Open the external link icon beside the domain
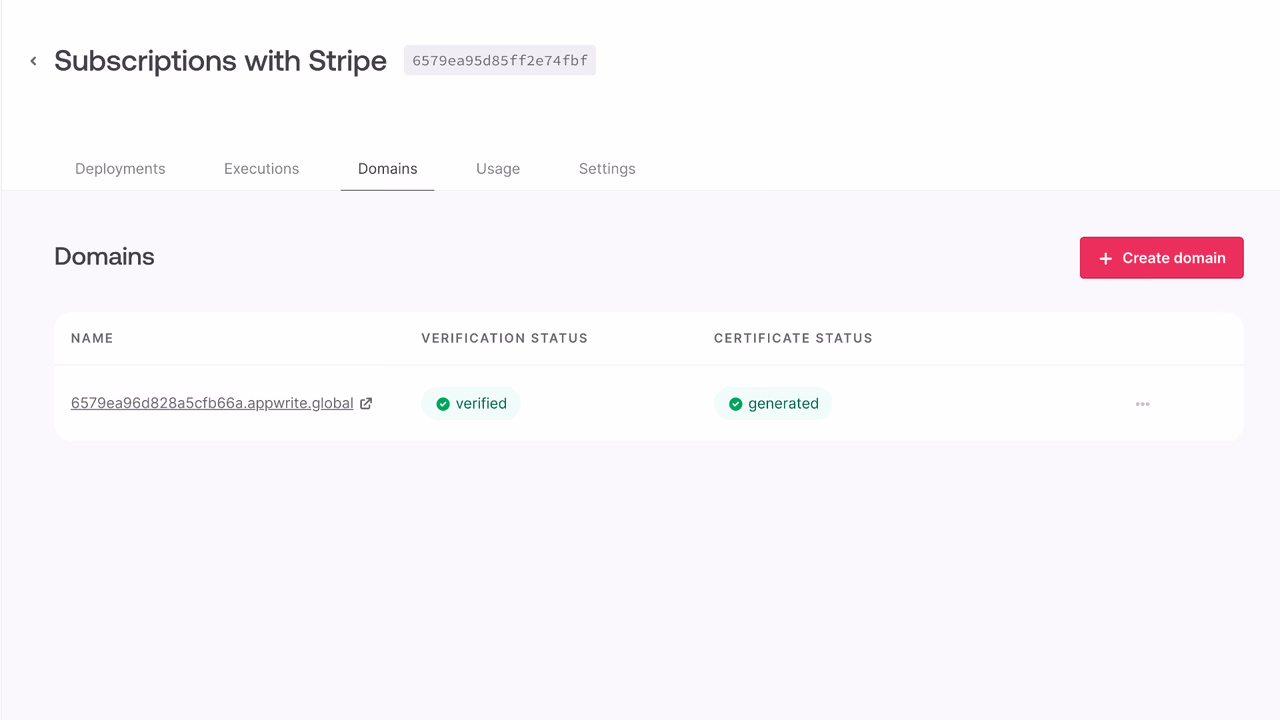 (366, 404)
